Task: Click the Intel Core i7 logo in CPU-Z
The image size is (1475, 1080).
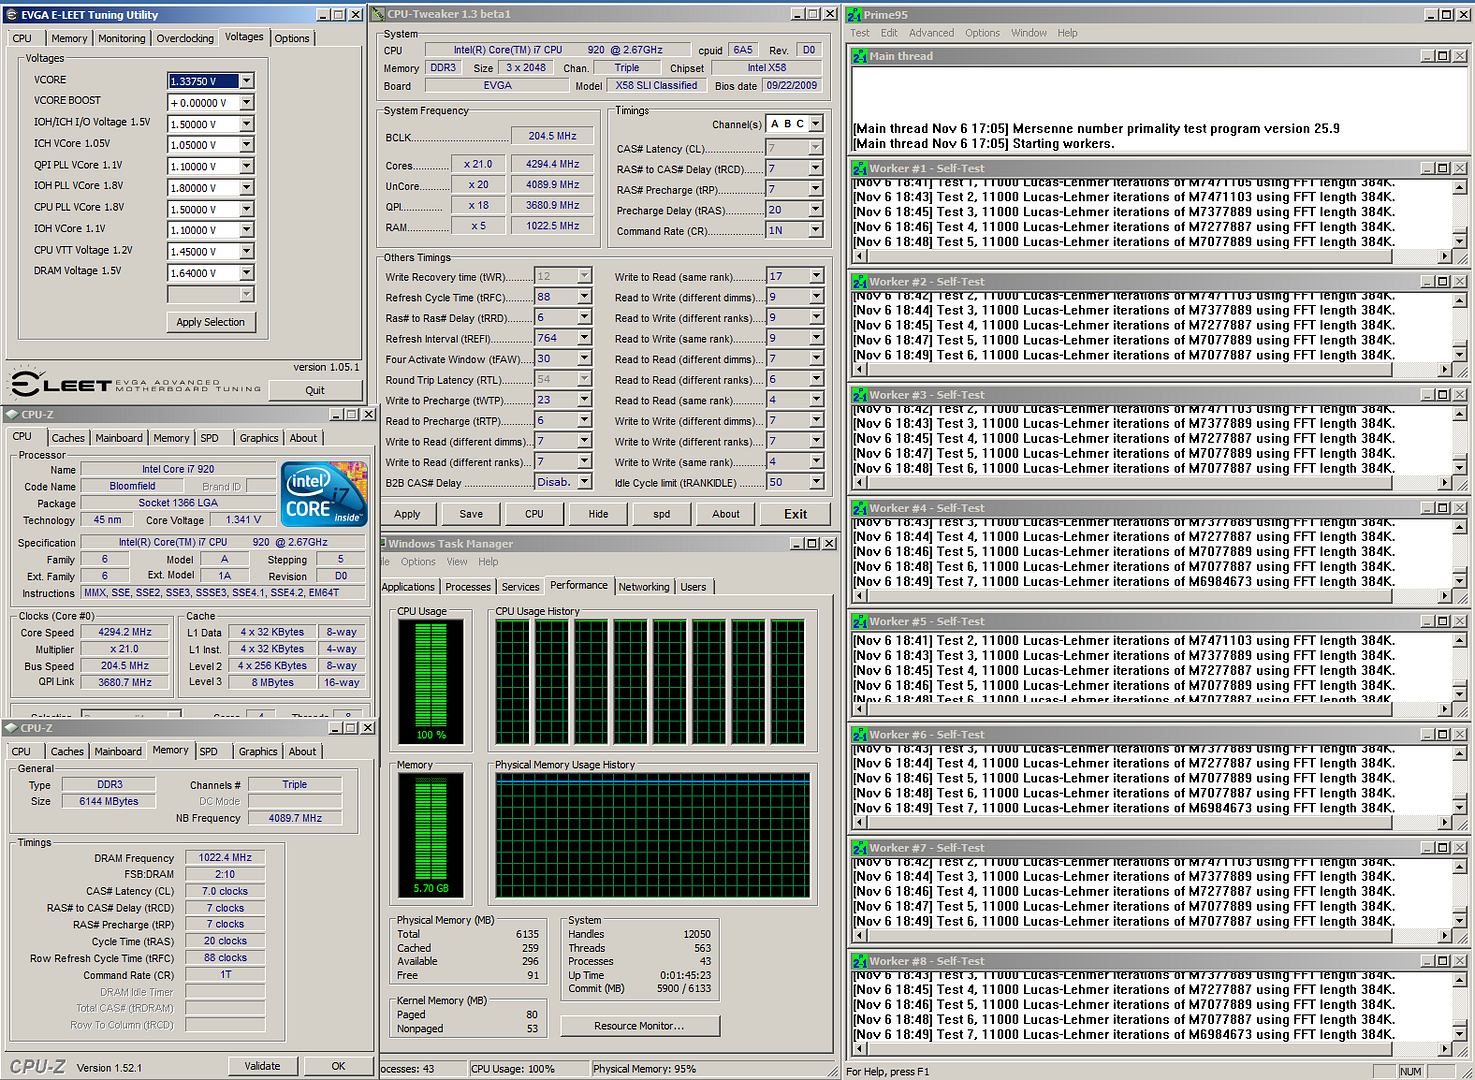Action: 324,493
